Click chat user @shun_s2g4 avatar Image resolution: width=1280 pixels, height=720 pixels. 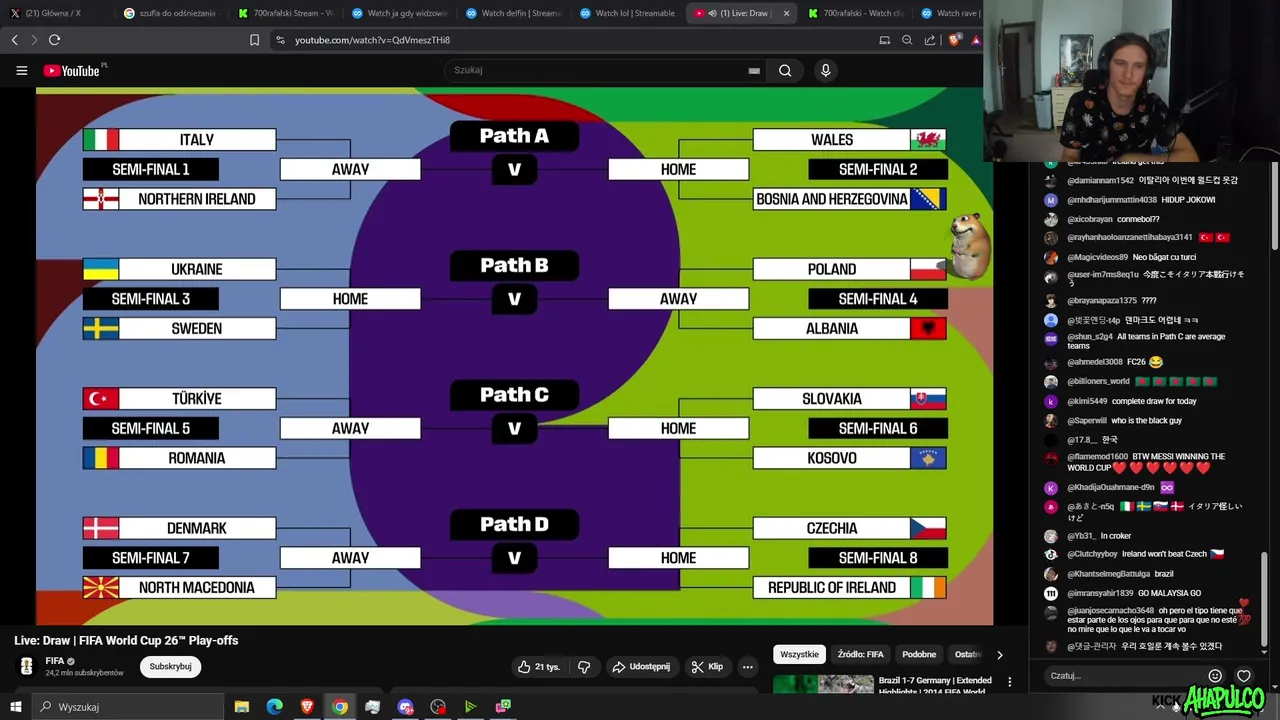(x=1051, y=340)
